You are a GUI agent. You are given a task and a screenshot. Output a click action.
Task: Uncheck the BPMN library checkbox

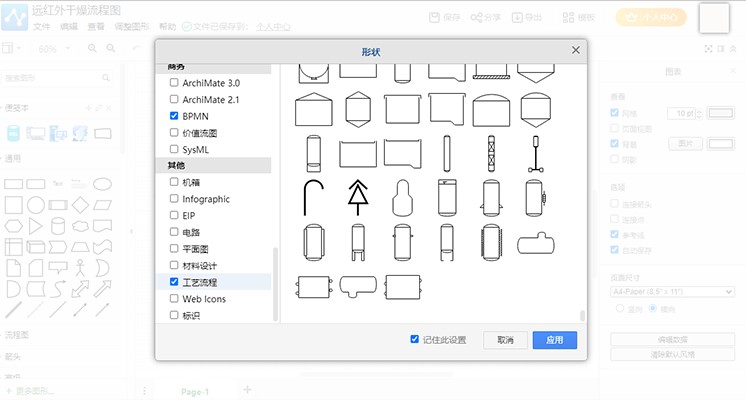pos(174,116)
